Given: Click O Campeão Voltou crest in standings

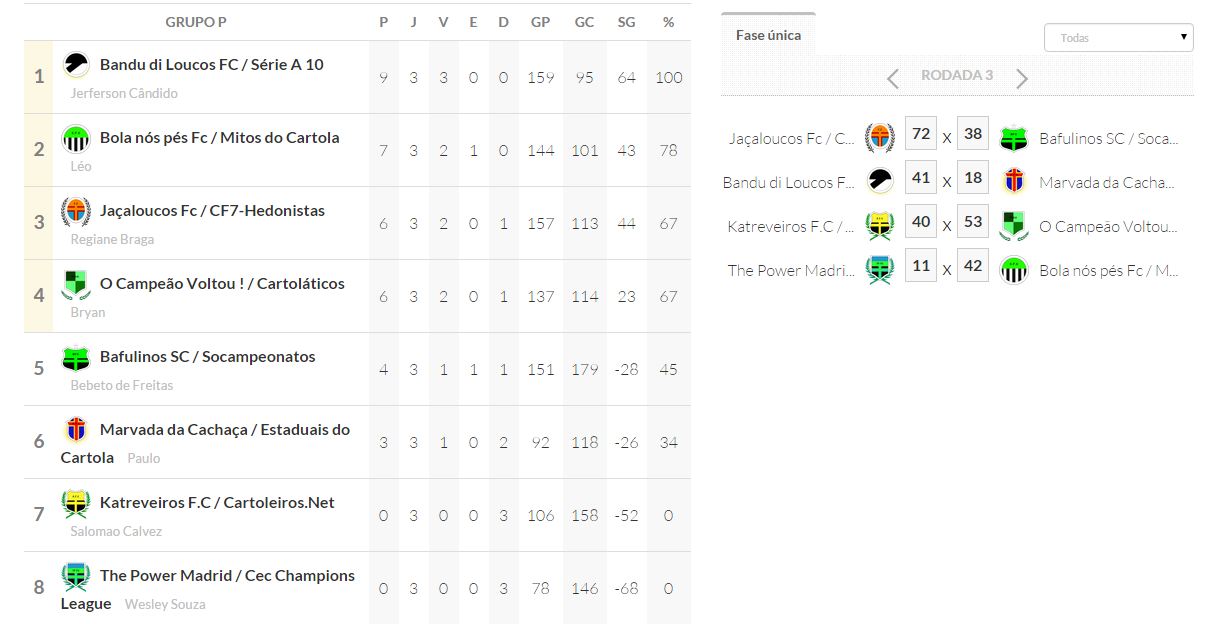Looking at the screenshot, I should (x=75, y=285).
